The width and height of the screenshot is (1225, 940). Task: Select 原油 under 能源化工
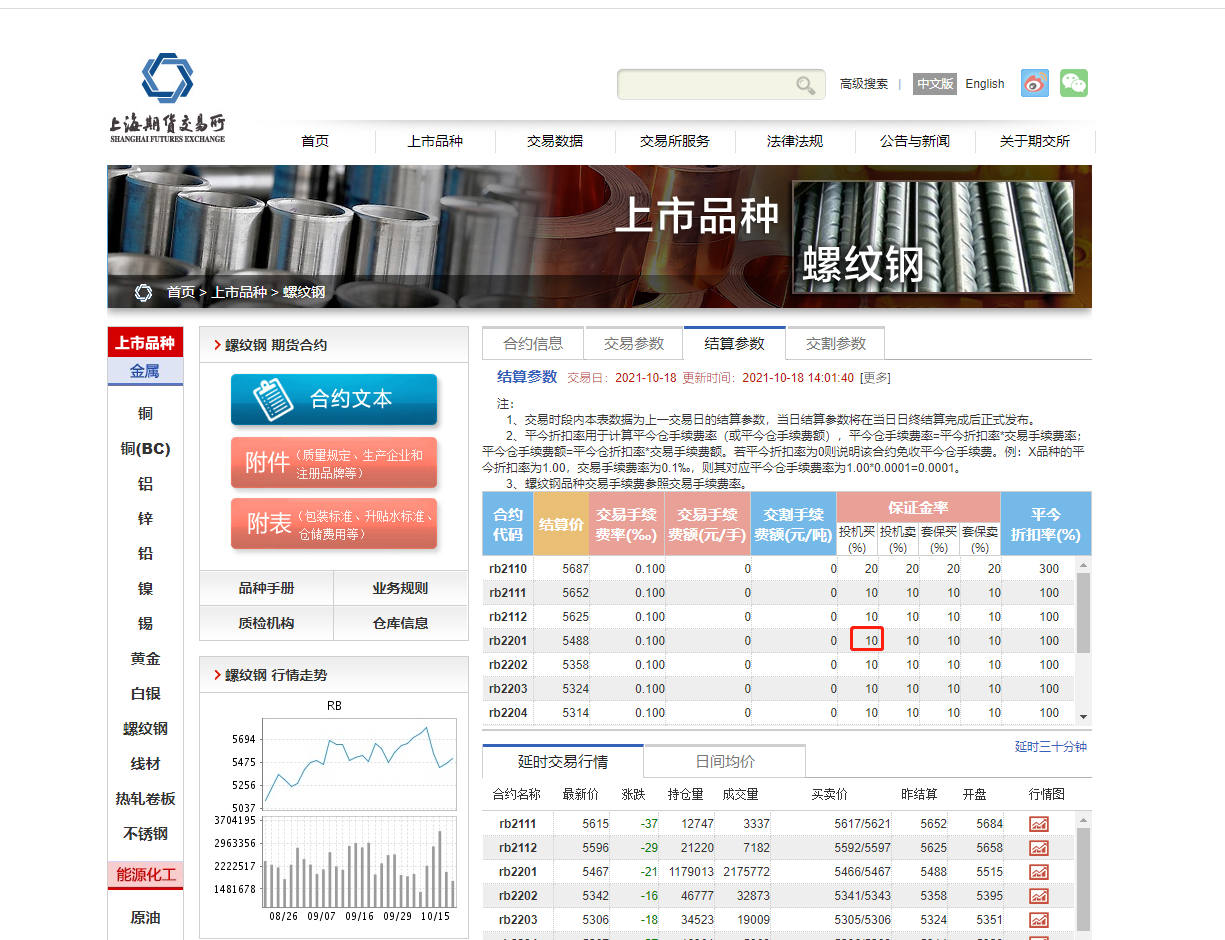tap(144, 917)
